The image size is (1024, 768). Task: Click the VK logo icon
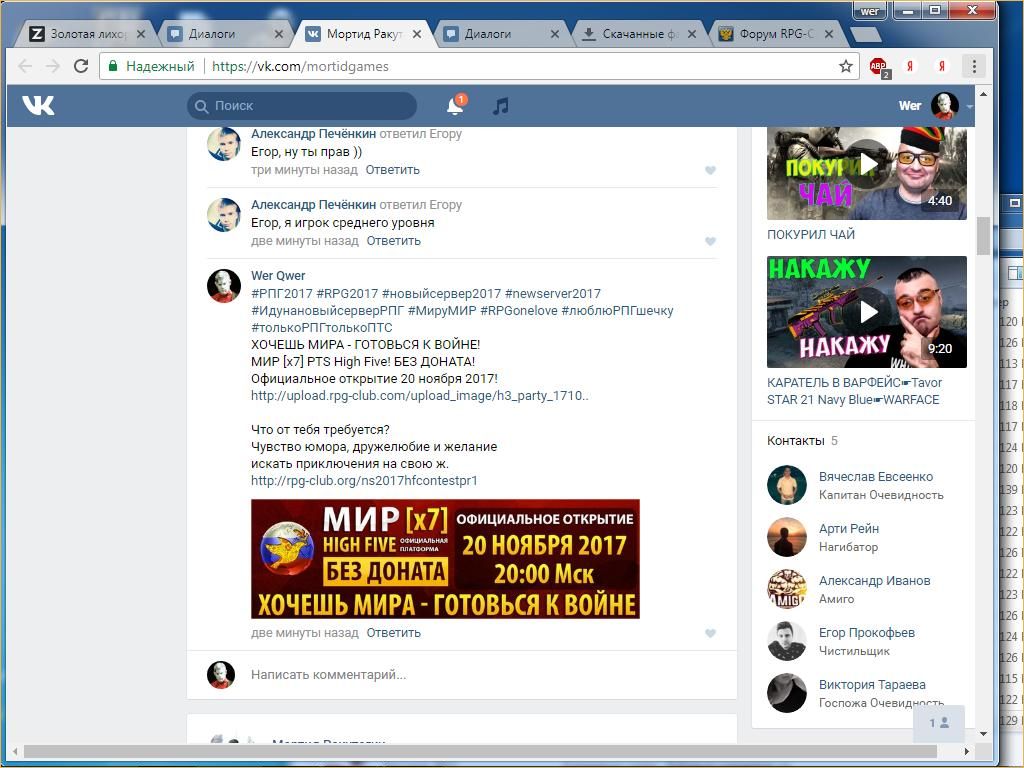(x=38, y=105)
